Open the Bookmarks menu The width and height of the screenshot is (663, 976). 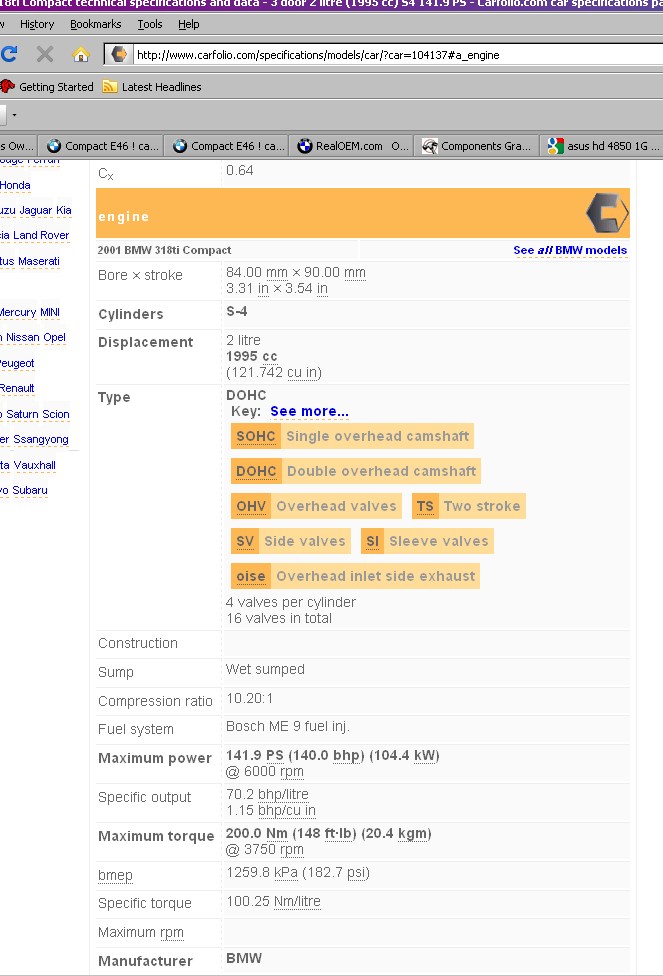coord(96,24)
